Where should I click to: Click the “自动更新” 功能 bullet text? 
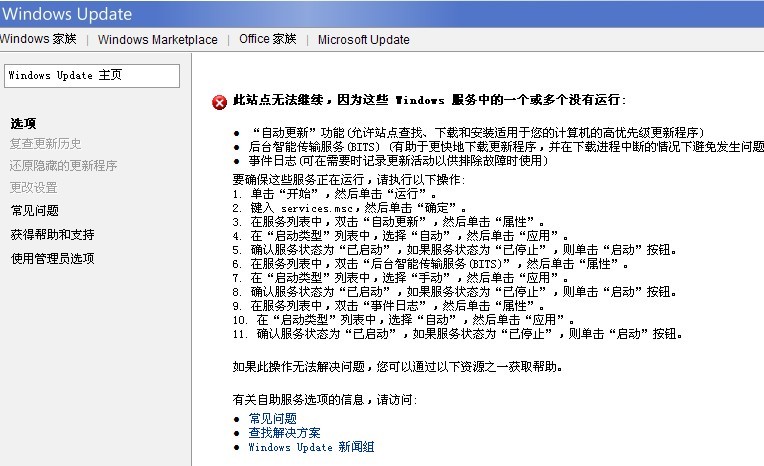point(477,133)
